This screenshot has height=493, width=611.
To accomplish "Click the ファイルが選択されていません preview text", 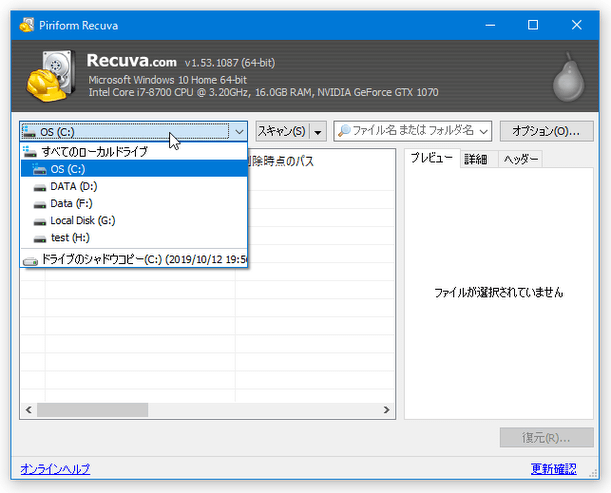I will tap(499, 292).
